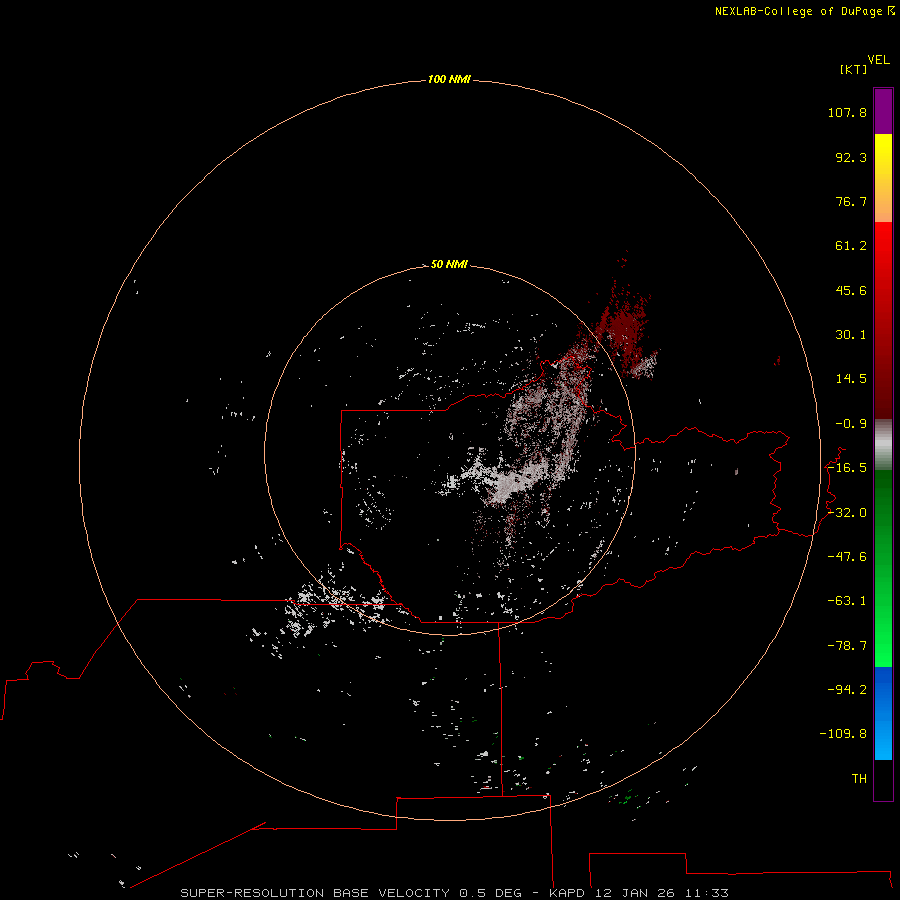Click the VEL legend title
The image size is (900, 900).
click(879, 60)
